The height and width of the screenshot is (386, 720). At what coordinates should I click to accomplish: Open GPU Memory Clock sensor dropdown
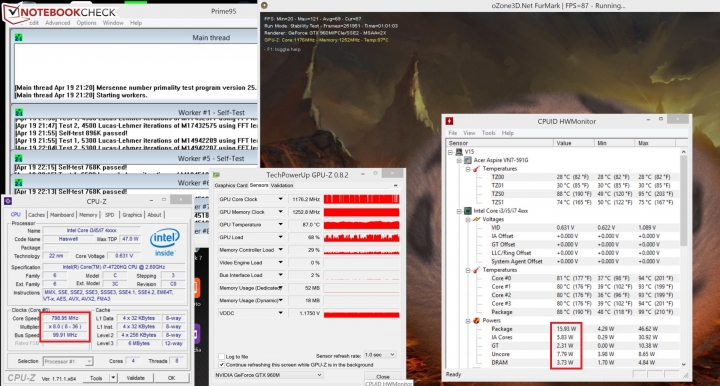(x=280, y=212)
